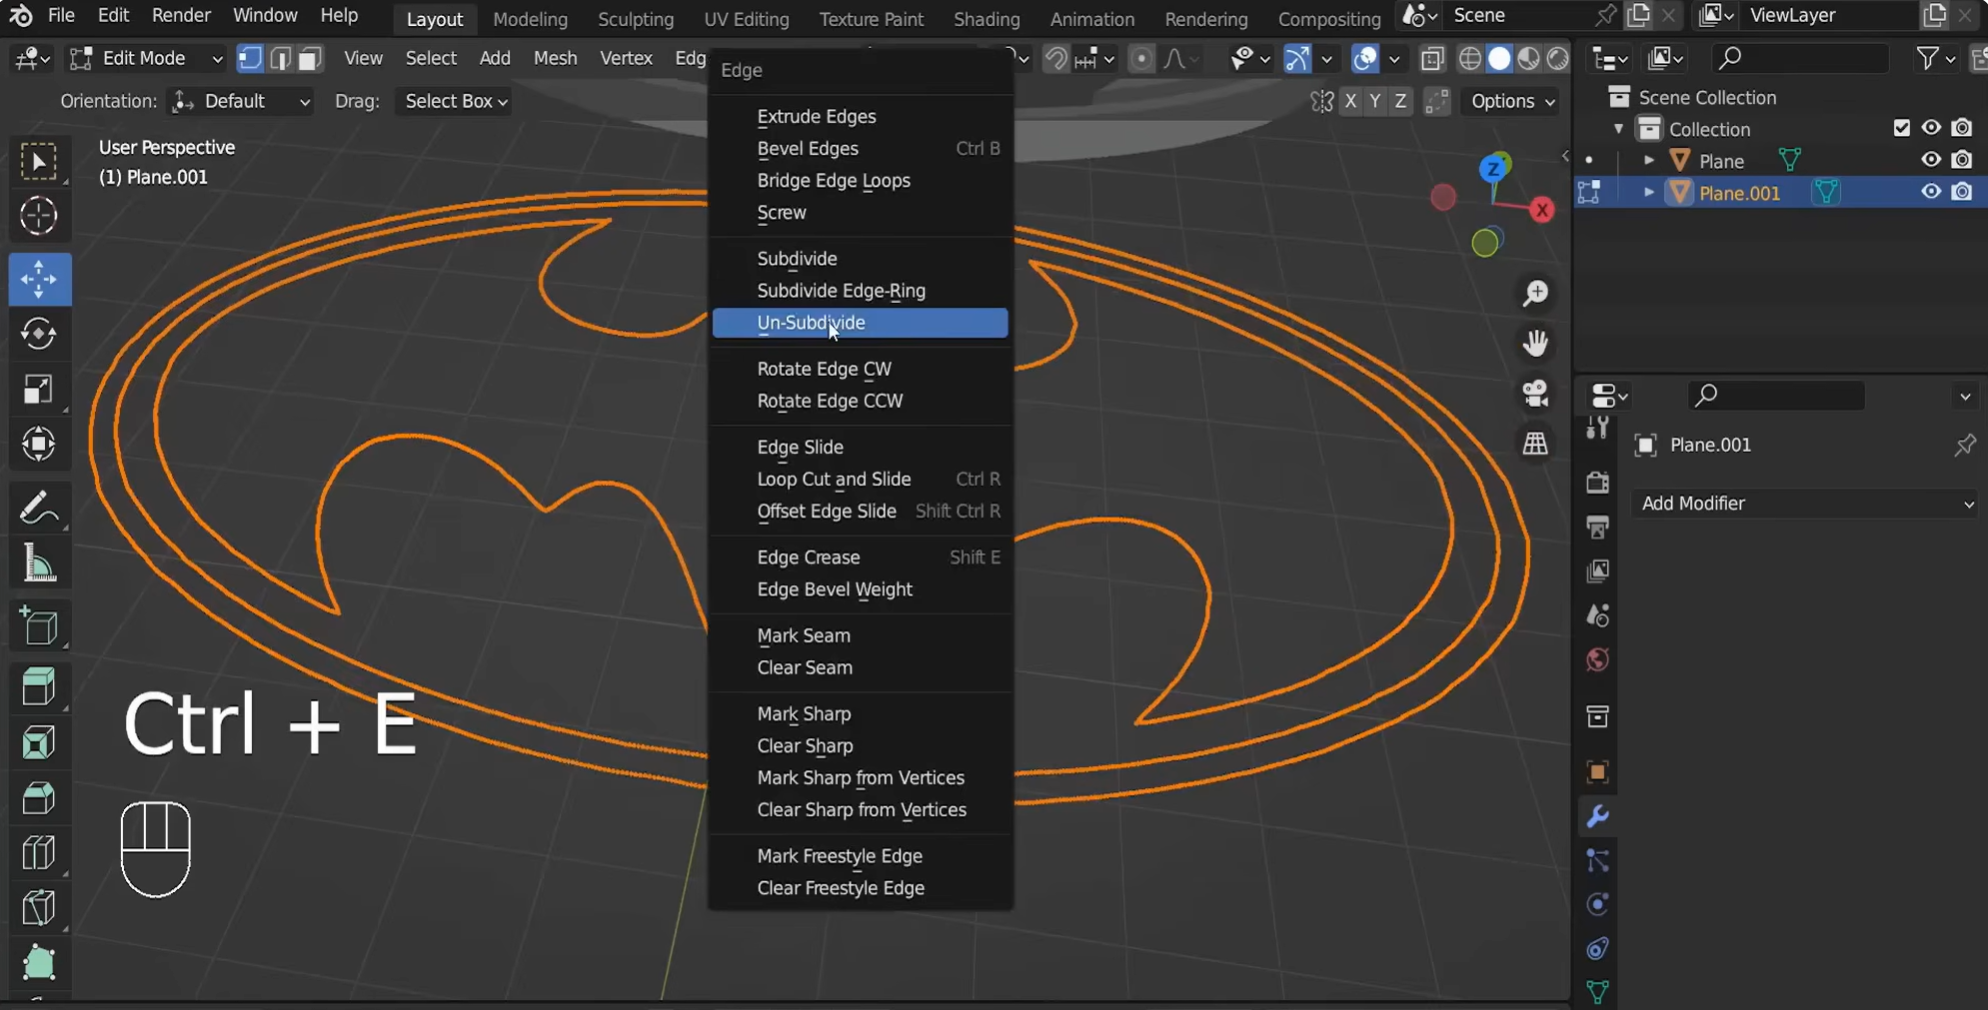Open the Edit Mode dropdown
Screen dimensions: 1988x1010
tap(146, 59)
